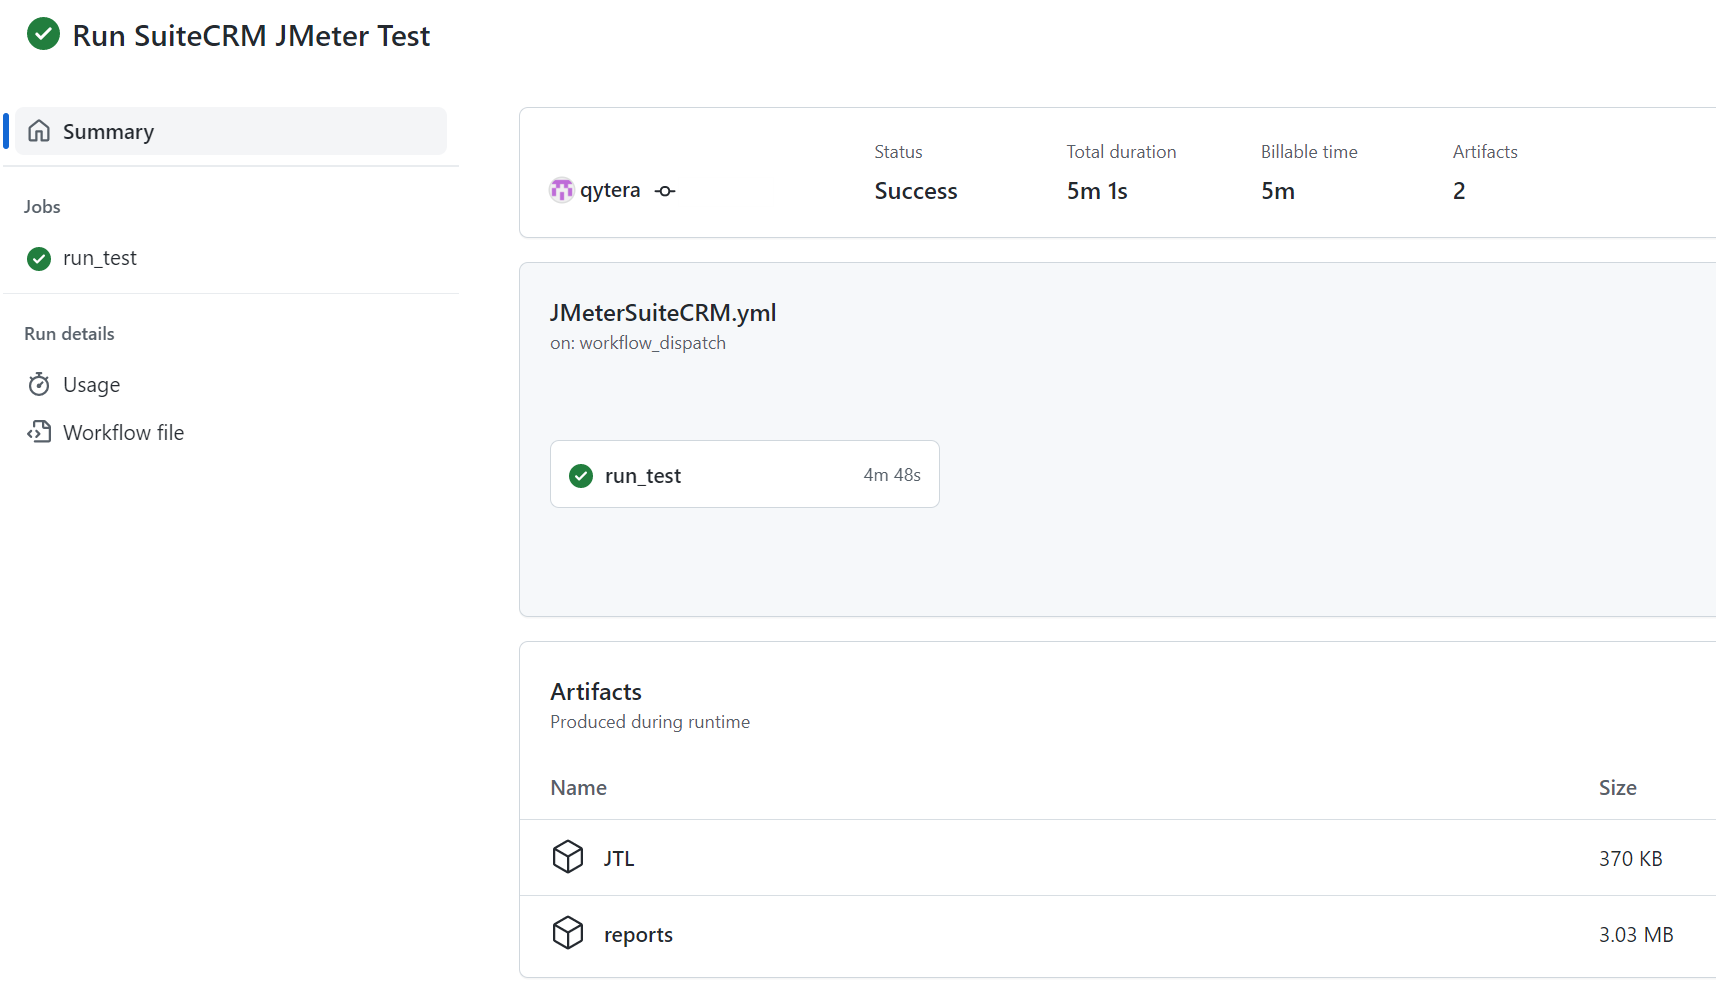Open the Summary view
The height and width of the screenshot is (986, 1716).
(x=108, y=131)
